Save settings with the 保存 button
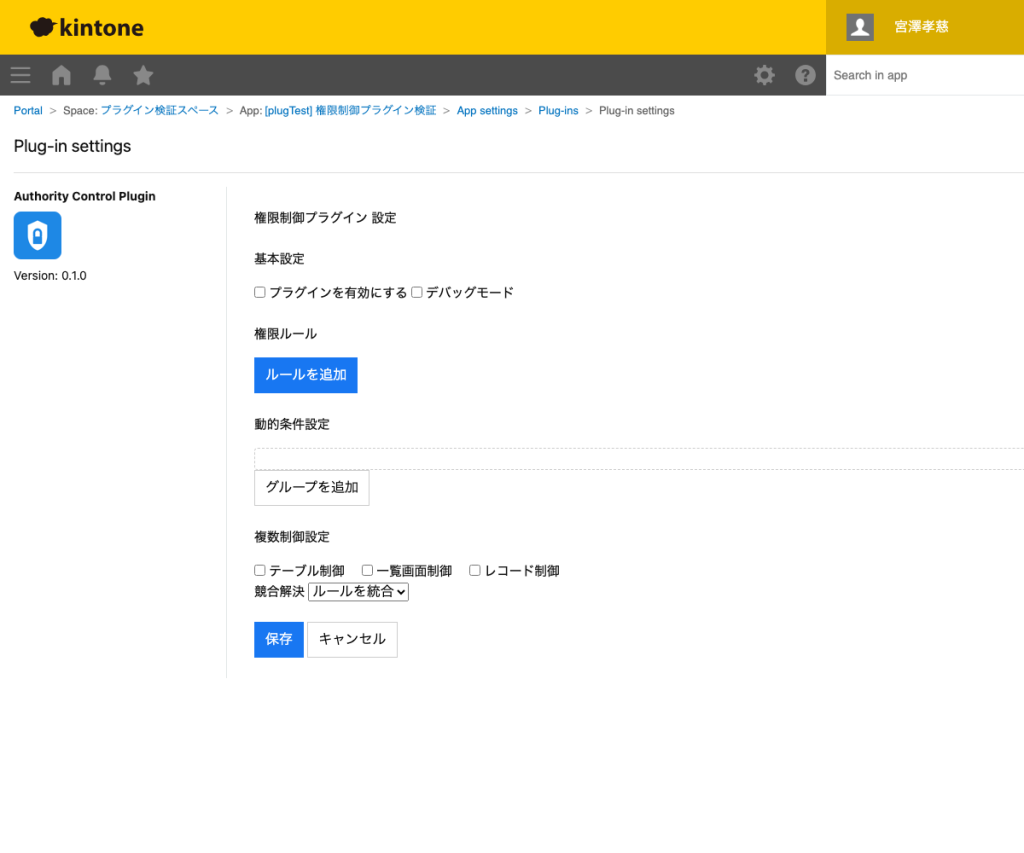This screenshot has height=853, width=1024. tap(278, 639)
